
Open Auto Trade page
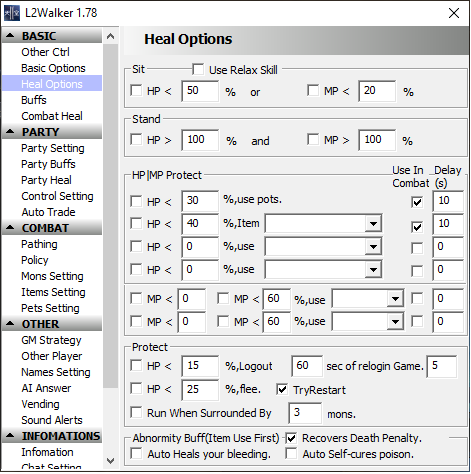pos(48,212)
